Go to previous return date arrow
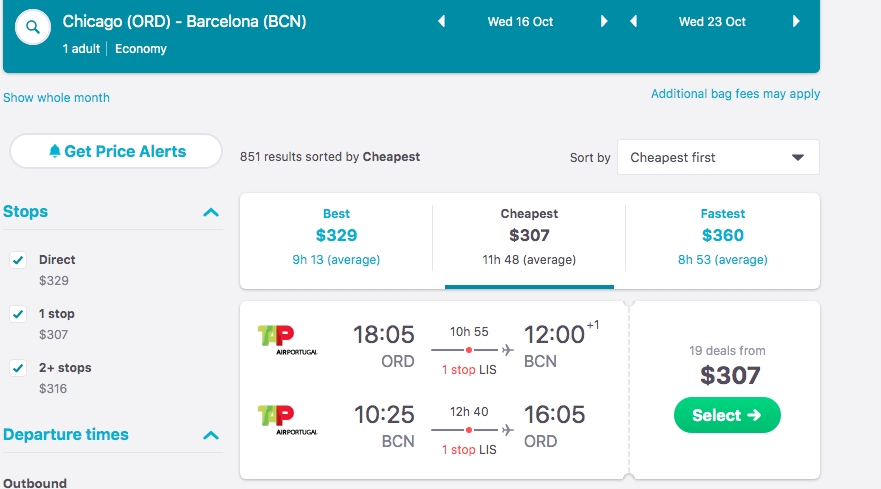Viewport: 881px width, 489px height. point(634,22)
